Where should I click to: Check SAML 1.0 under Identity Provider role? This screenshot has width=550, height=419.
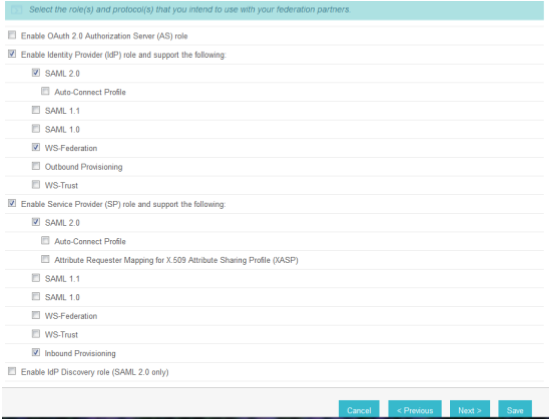36,129
